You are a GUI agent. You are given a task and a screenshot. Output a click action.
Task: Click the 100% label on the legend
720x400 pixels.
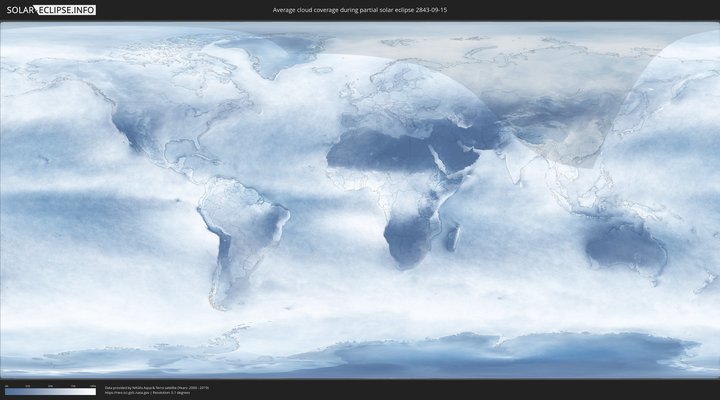click(93, 385)
